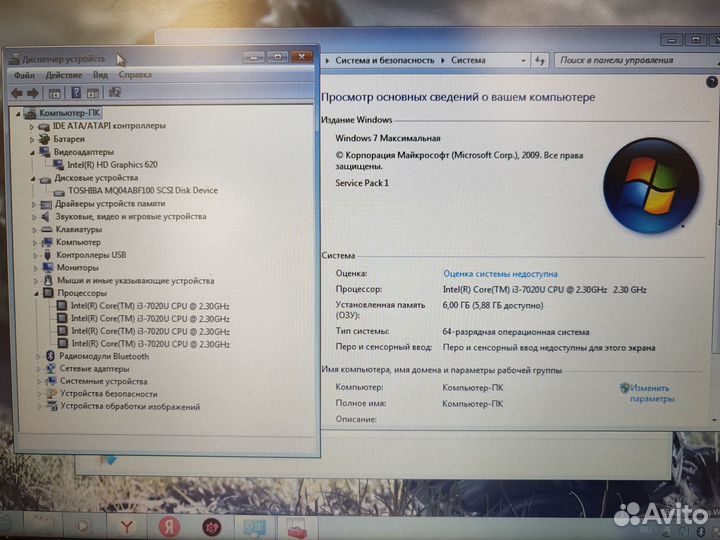The image size is (720, 540).
Task: Click the help icon in System window
Action: pyautogui.click(x=712, y=82)
